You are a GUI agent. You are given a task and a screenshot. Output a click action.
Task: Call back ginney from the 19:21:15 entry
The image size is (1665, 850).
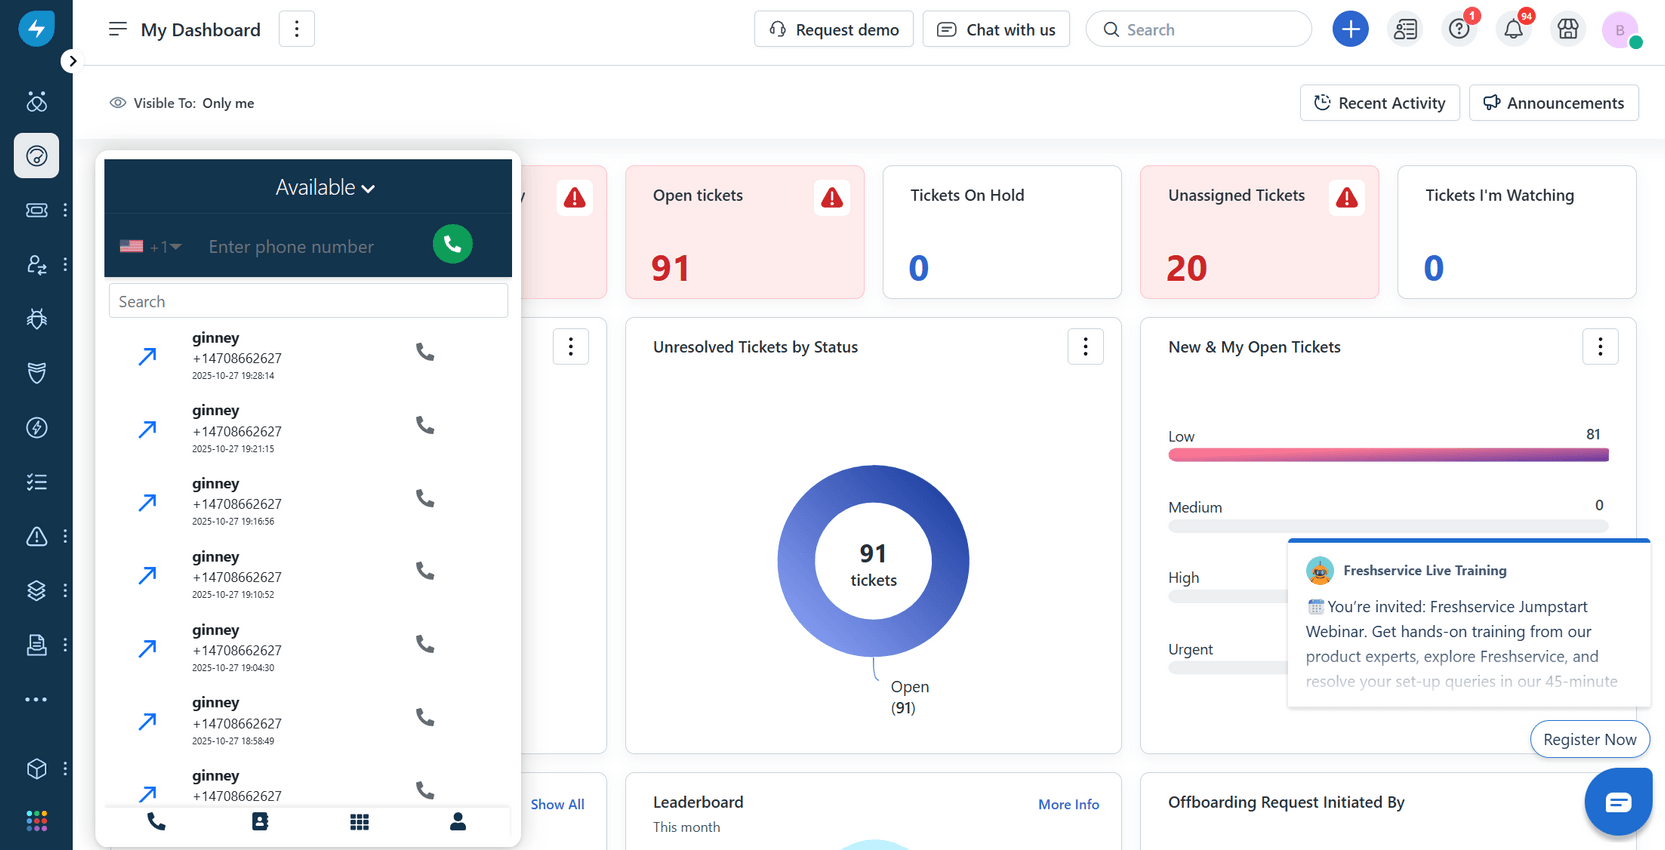(425, 425)
